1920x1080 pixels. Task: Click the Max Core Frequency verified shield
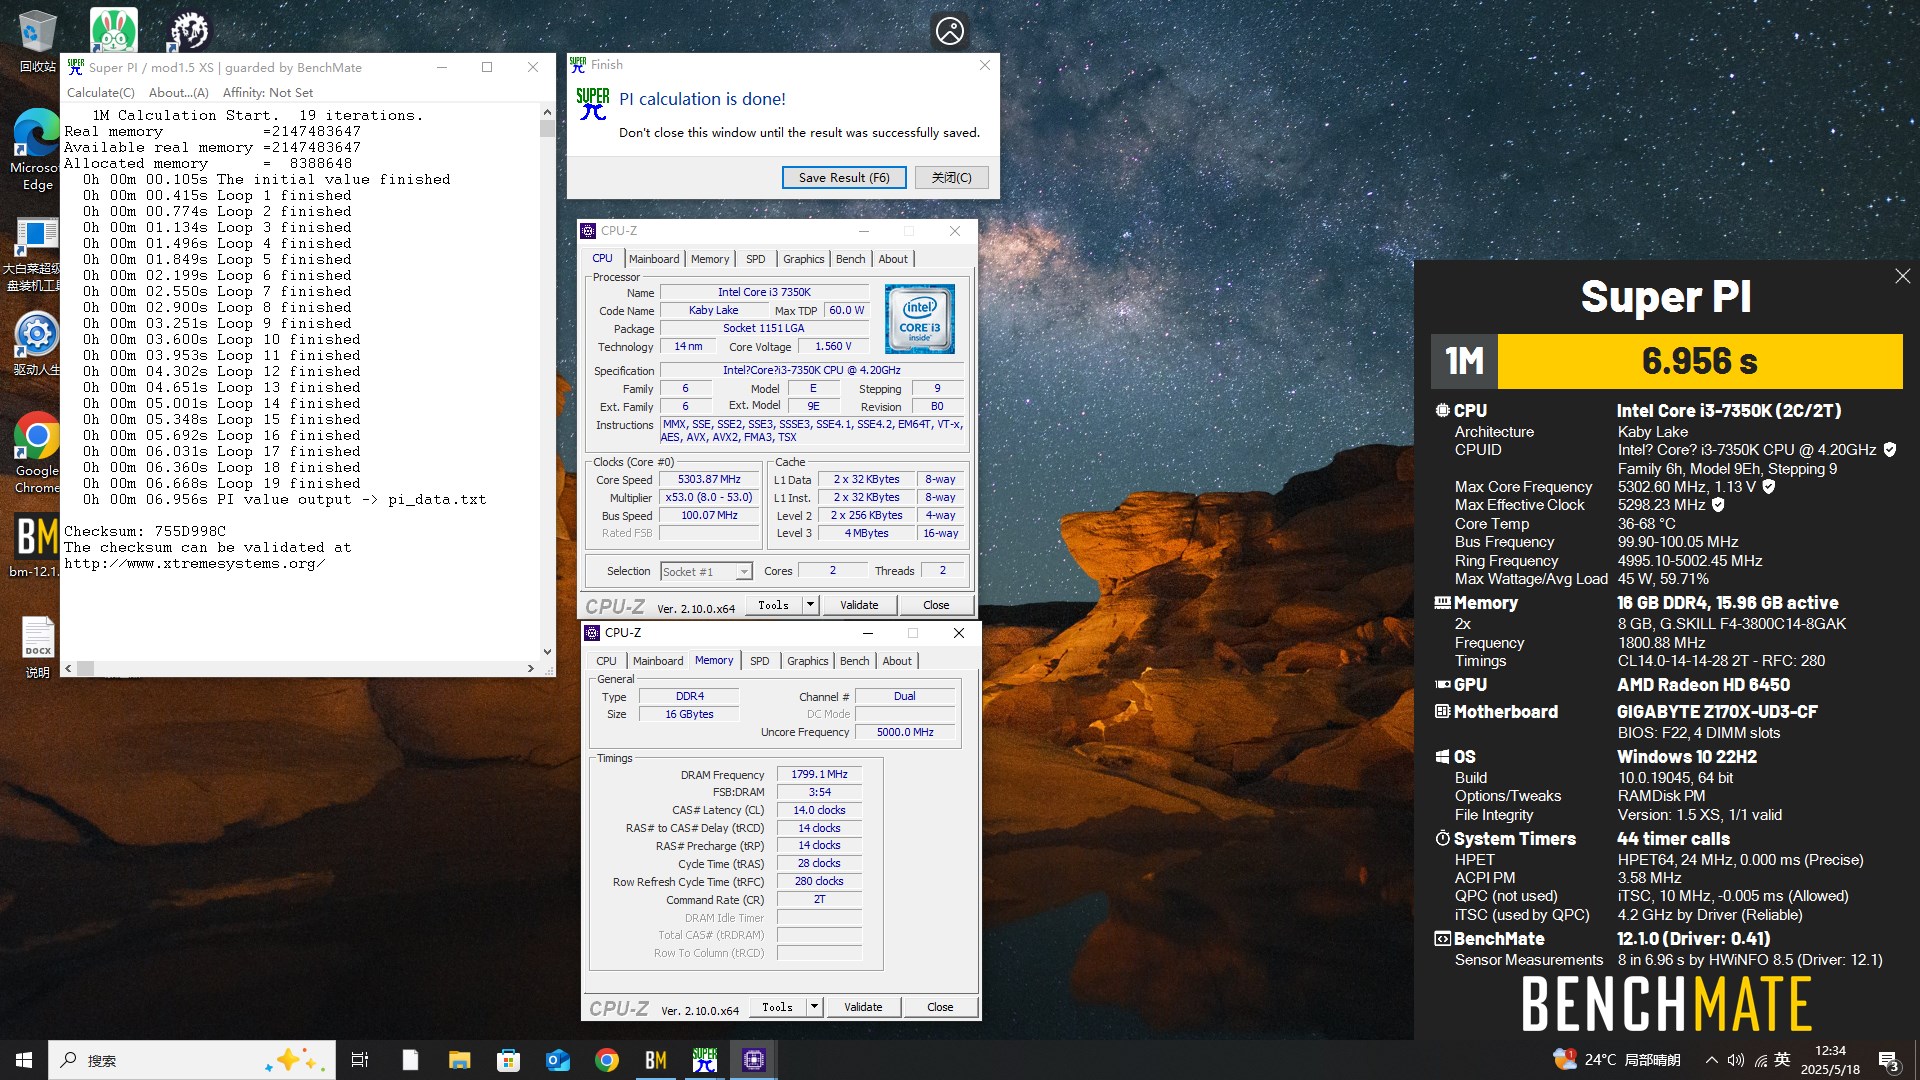1768,487
